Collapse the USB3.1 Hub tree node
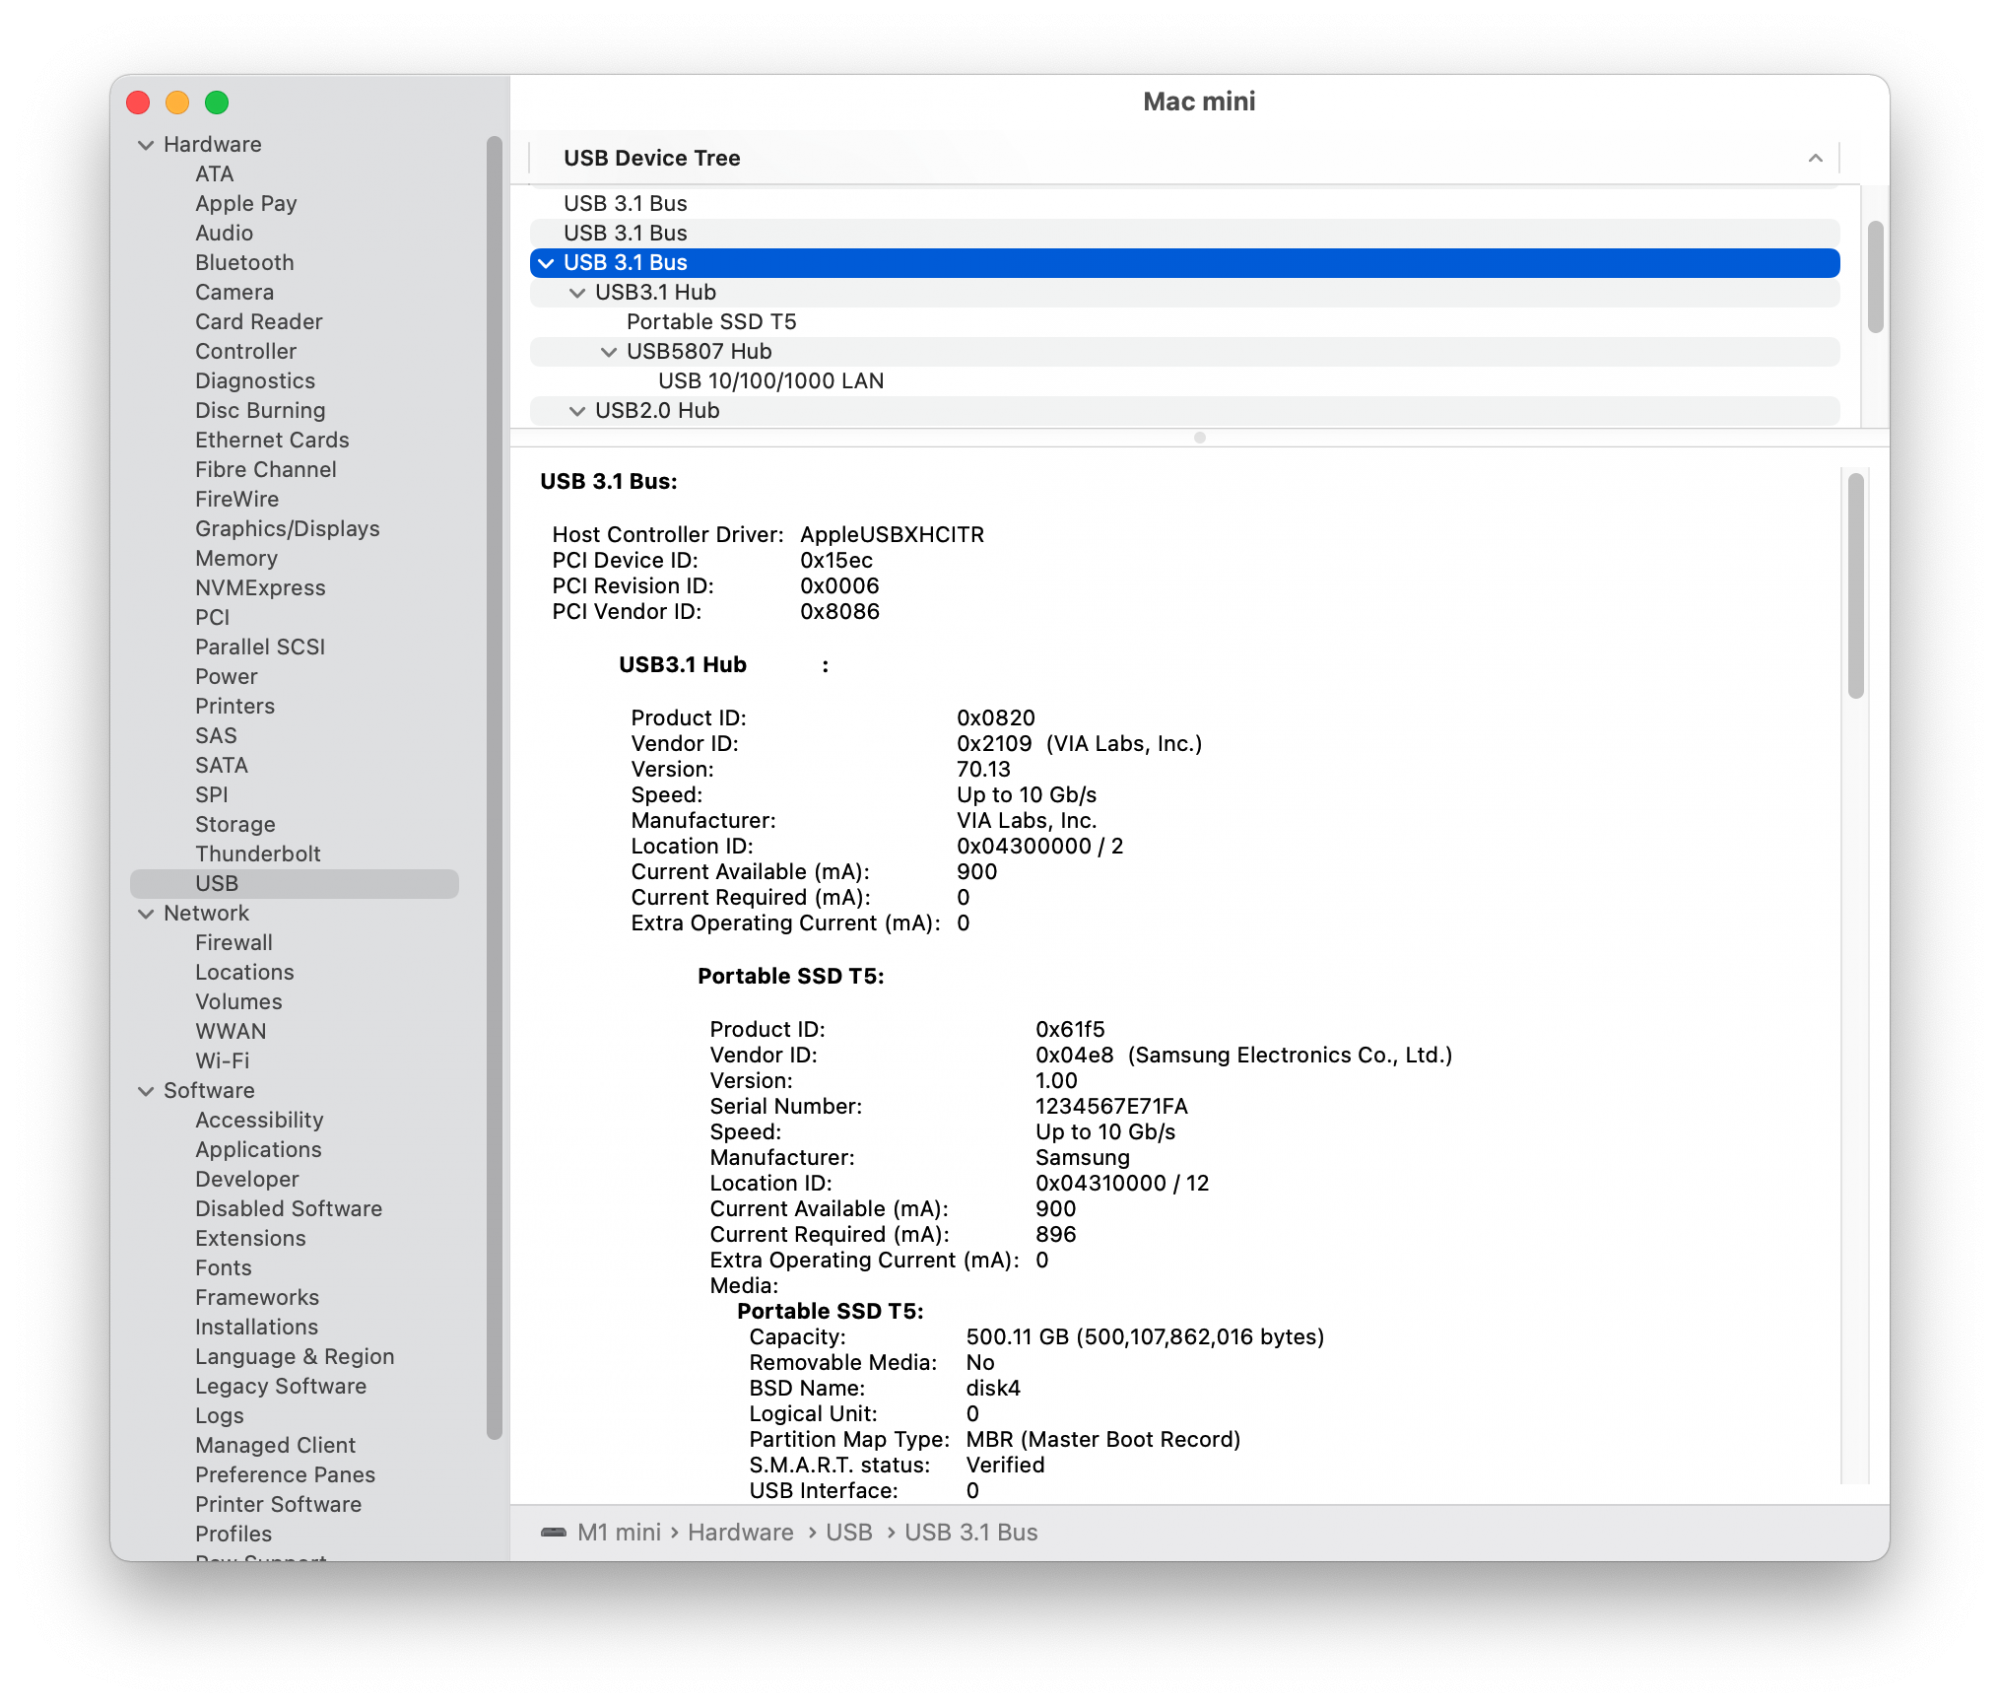Viewport: 2000px width, 1707px height. [577, 293]
